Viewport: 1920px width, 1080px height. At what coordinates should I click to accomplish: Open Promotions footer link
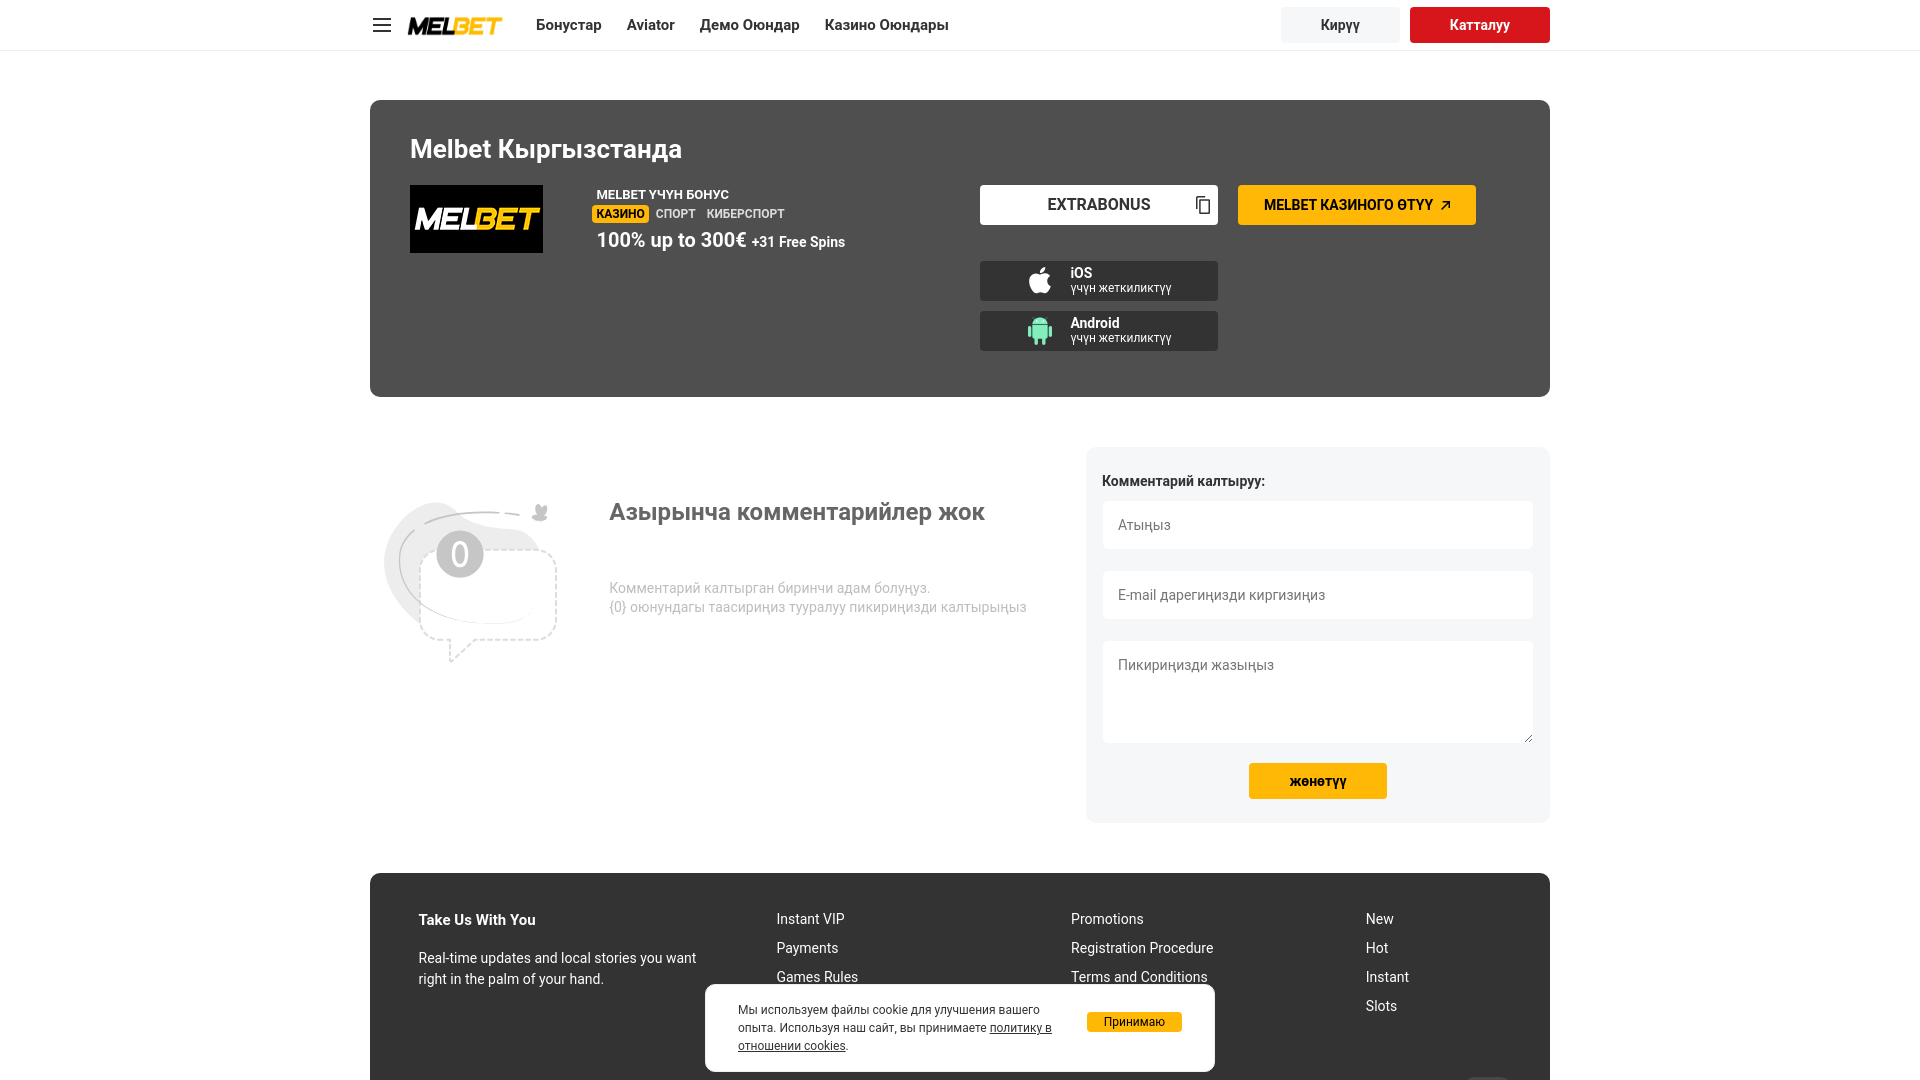(1107, 919)
